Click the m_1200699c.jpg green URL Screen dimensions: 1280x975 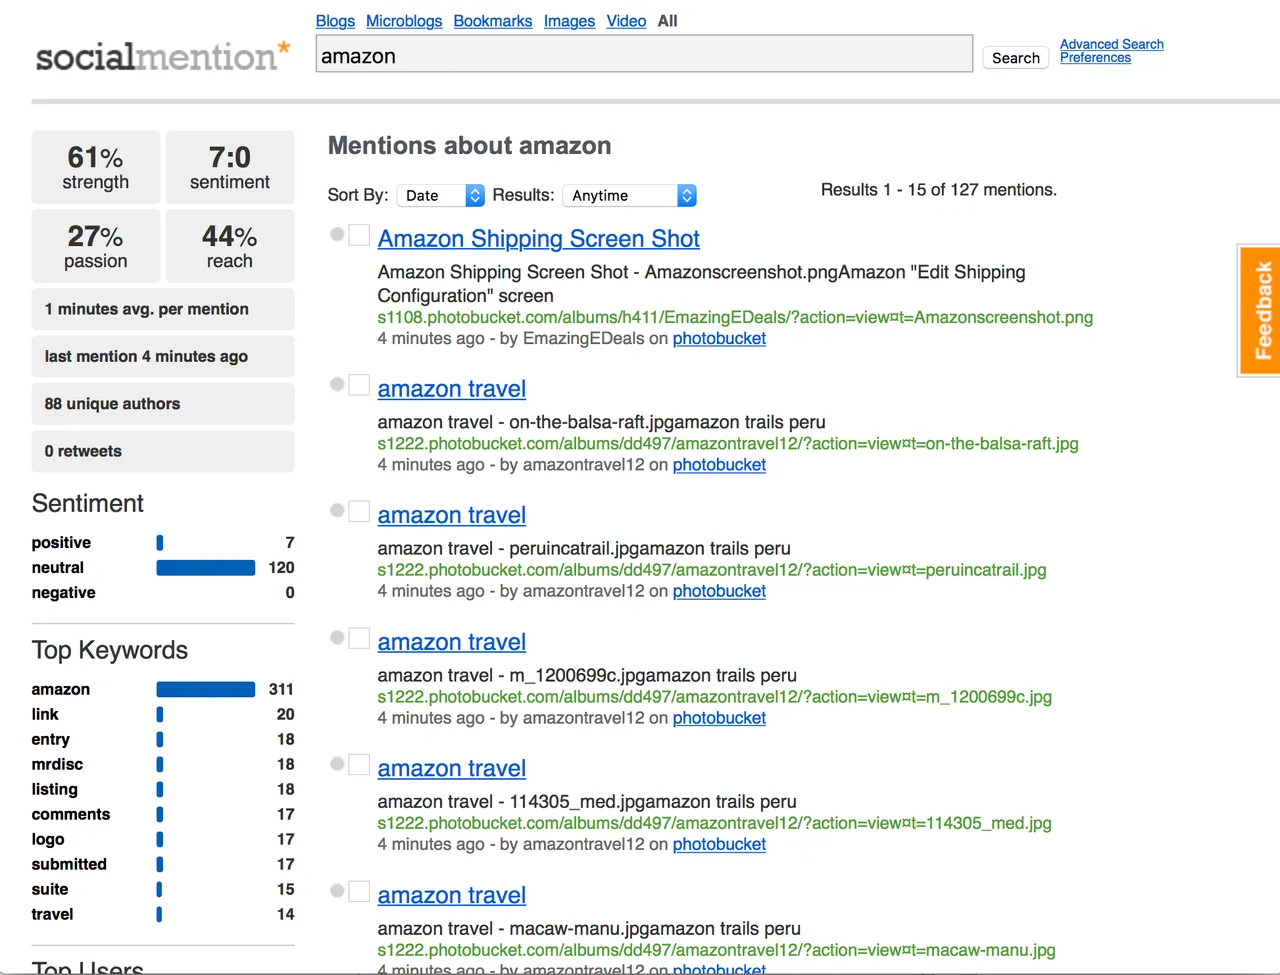714,697
